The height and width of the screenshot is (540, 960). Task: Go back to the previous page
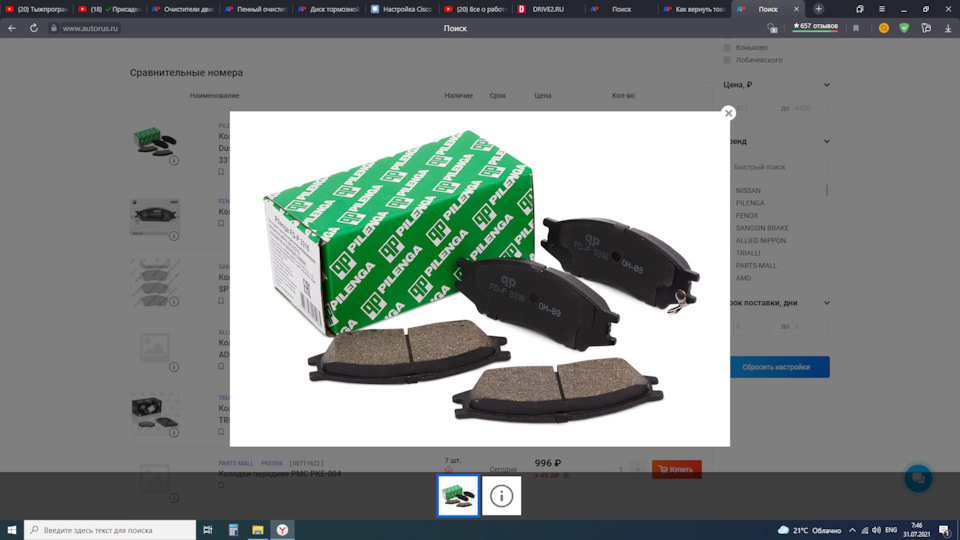[x=12, y=28]
